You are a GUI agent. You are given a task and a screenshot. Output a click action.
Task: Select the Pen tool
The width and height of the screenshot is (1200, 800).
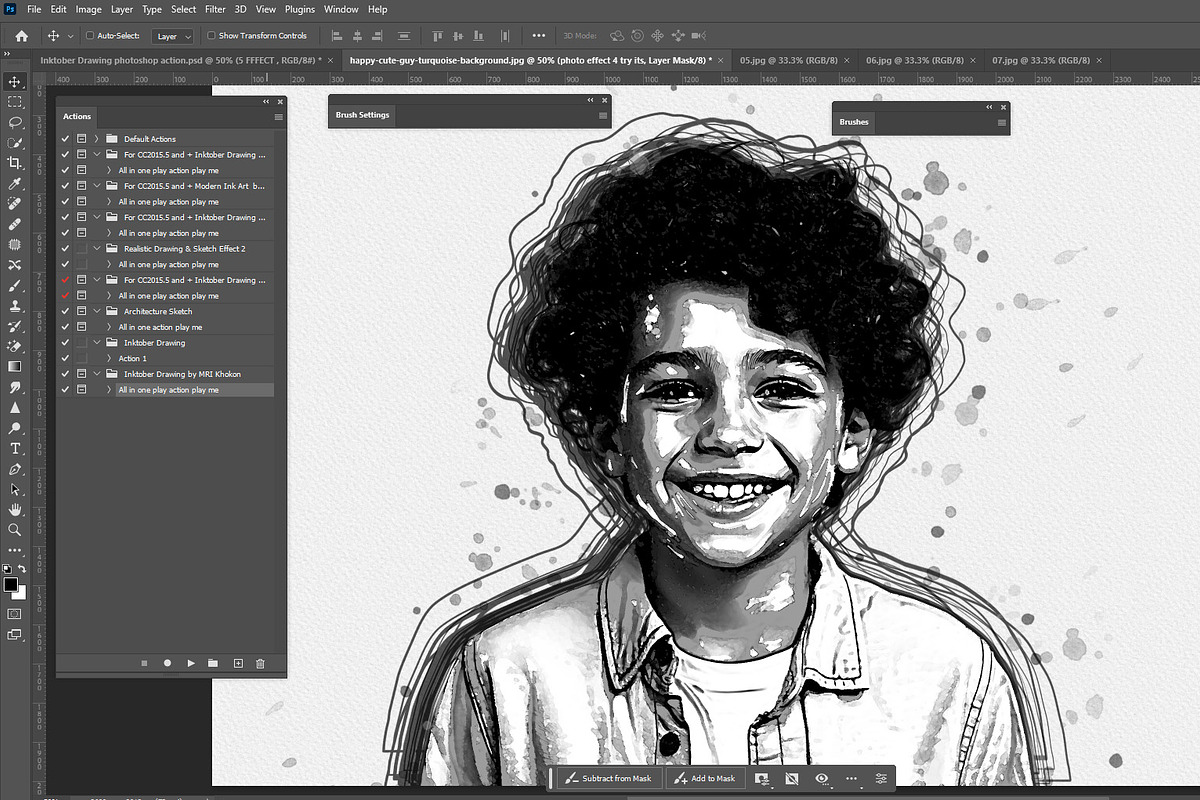pos(15,469)
